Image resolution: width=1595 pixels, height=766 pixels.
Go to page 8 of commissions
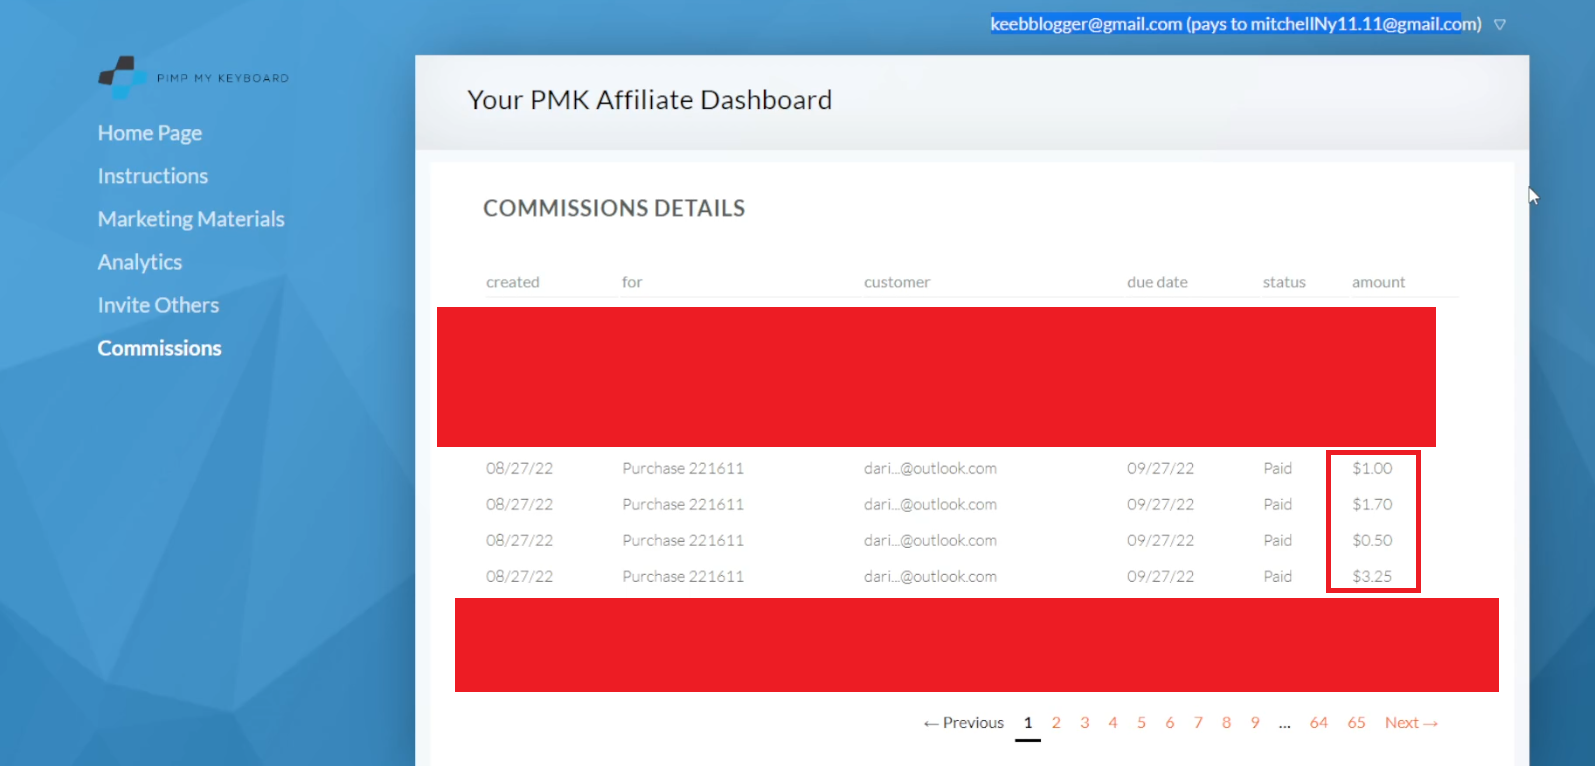1226,723
